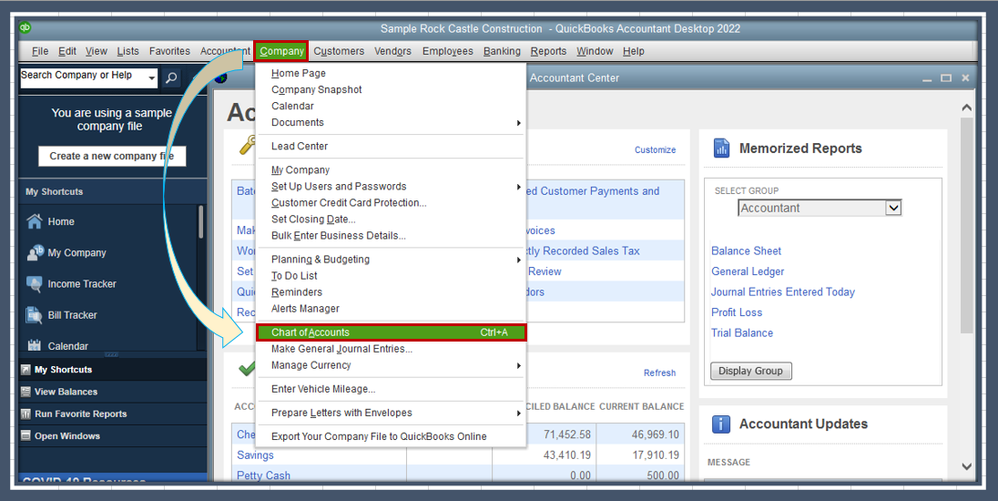The height and width of the screenshot is (501, 998).
Task: Open the Customers menu
Action: pos(339,51)
